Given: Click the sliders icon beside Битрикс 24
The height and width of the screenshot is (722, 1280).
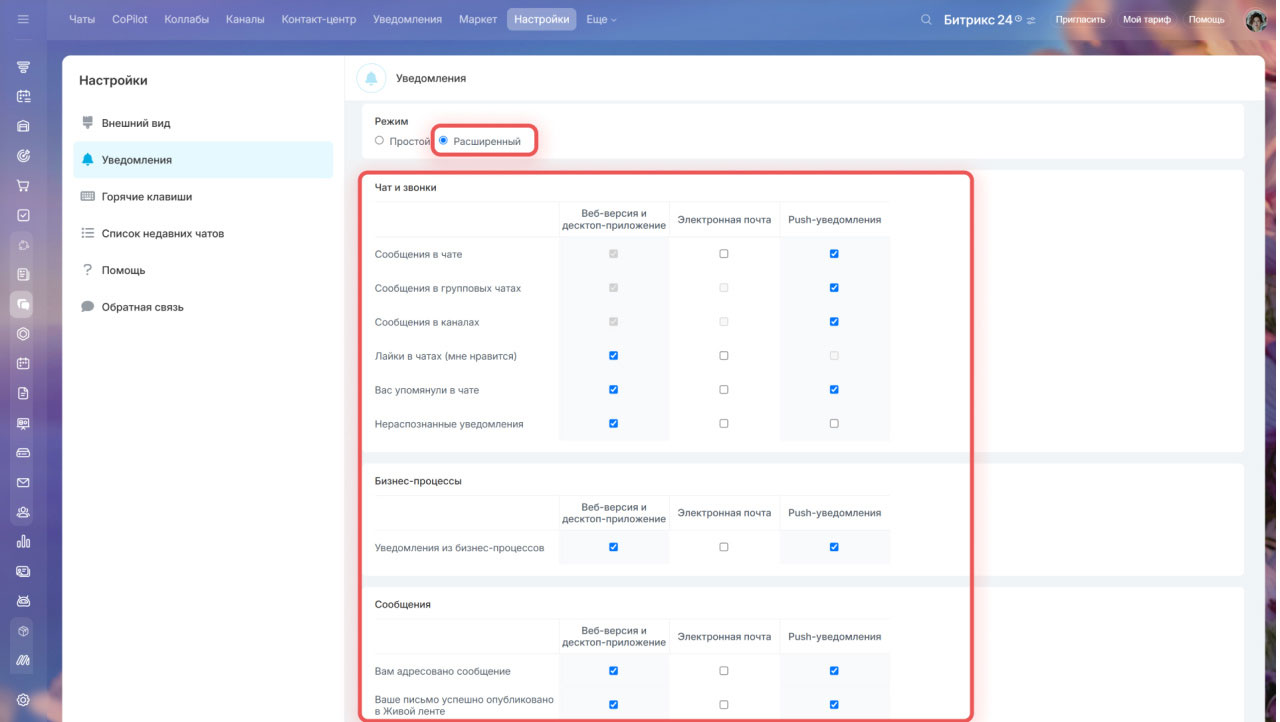Looking at the screenshot, I should point(1031,20).
